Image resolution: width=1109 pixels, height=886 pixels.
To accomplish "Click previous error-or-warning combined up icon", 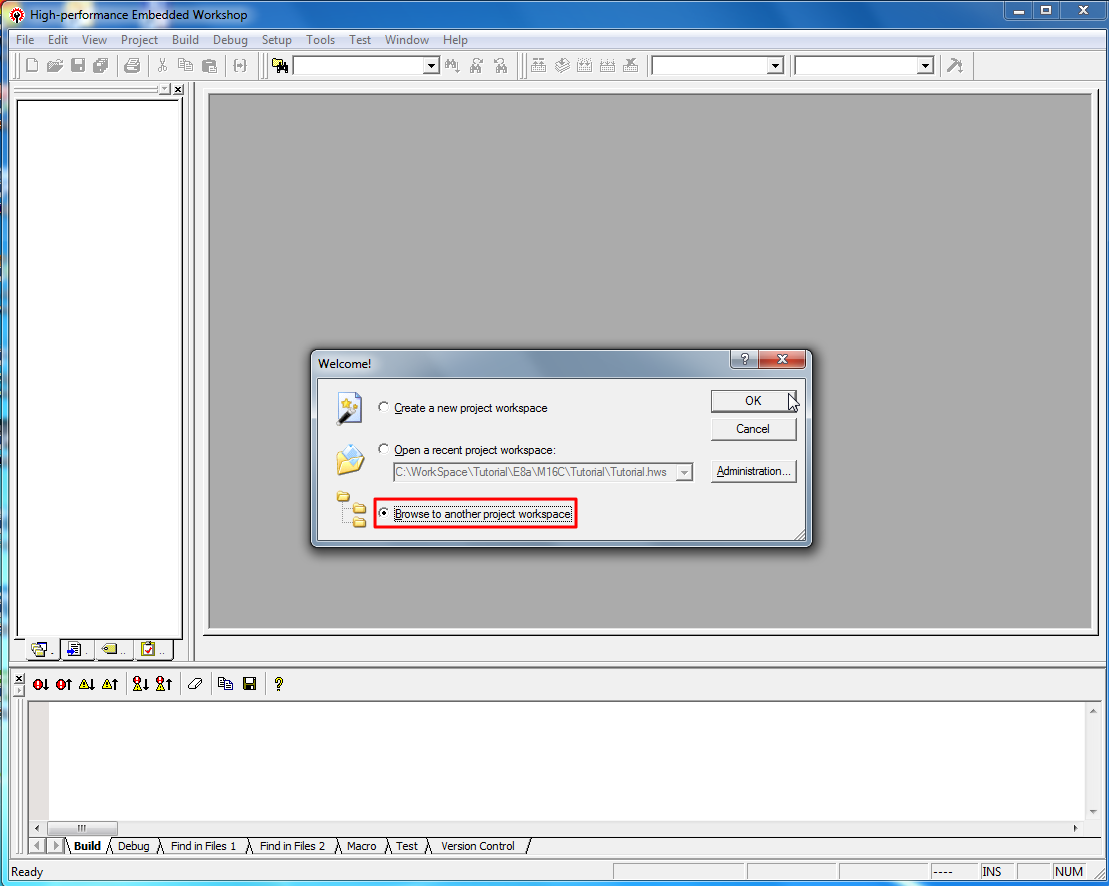I will pyautogui.click(x=163, y=684).
